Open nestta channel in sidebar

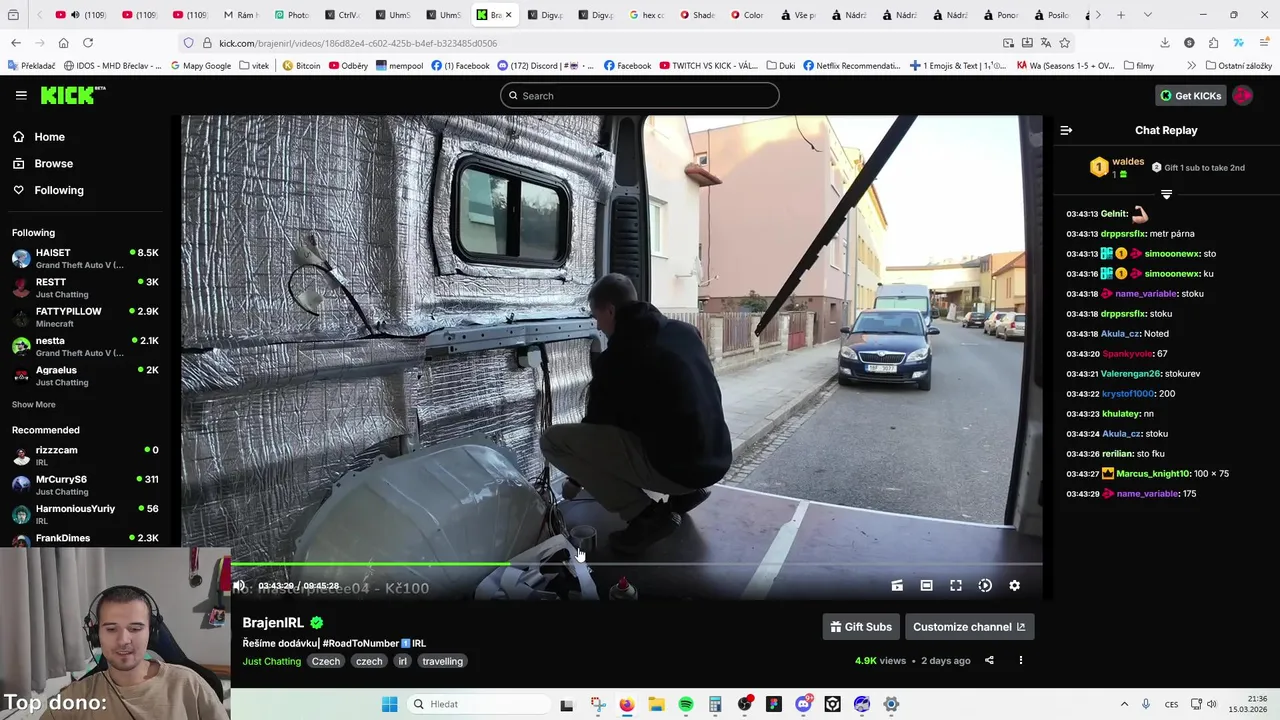click(85, 346)
